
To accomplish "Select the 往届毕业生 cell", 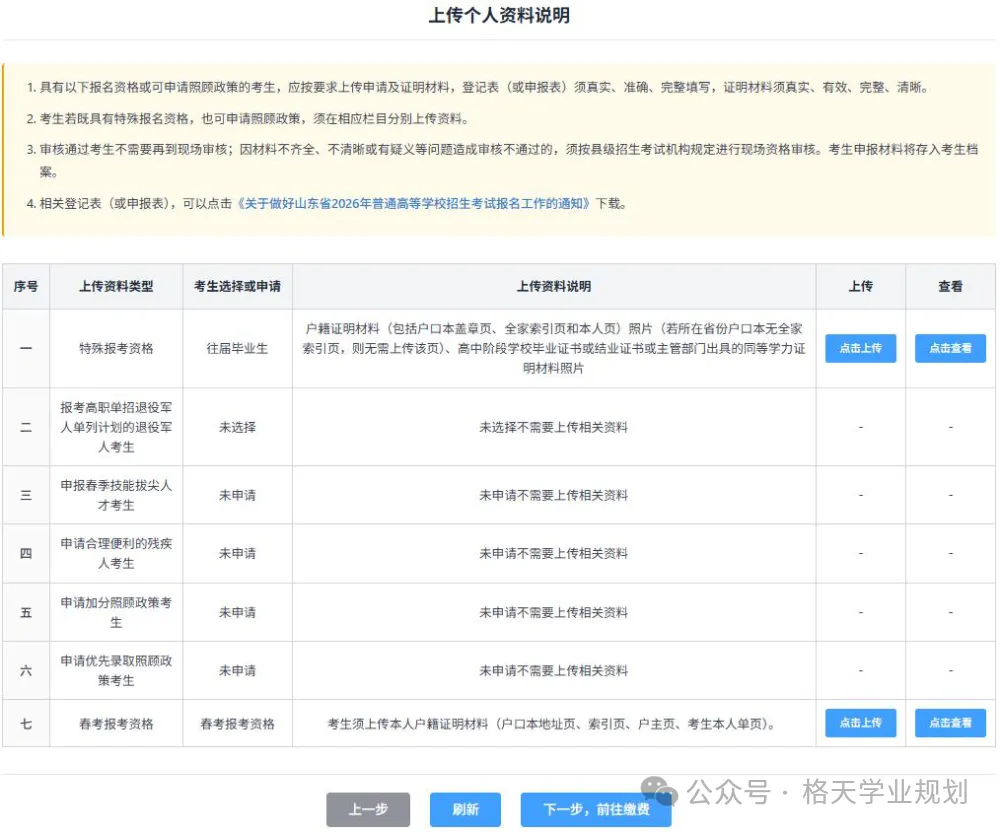I will 237,348.
